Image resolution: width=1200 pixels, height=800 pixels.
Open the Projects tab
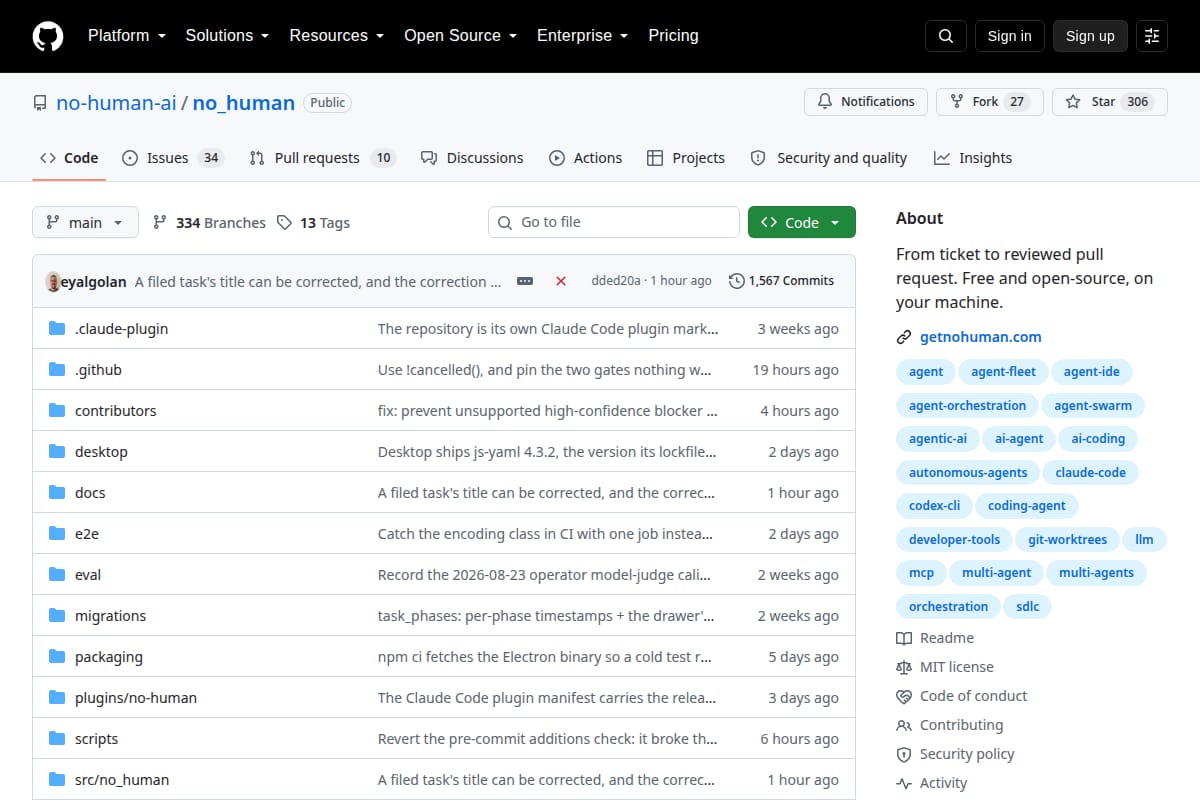point(686,158)
